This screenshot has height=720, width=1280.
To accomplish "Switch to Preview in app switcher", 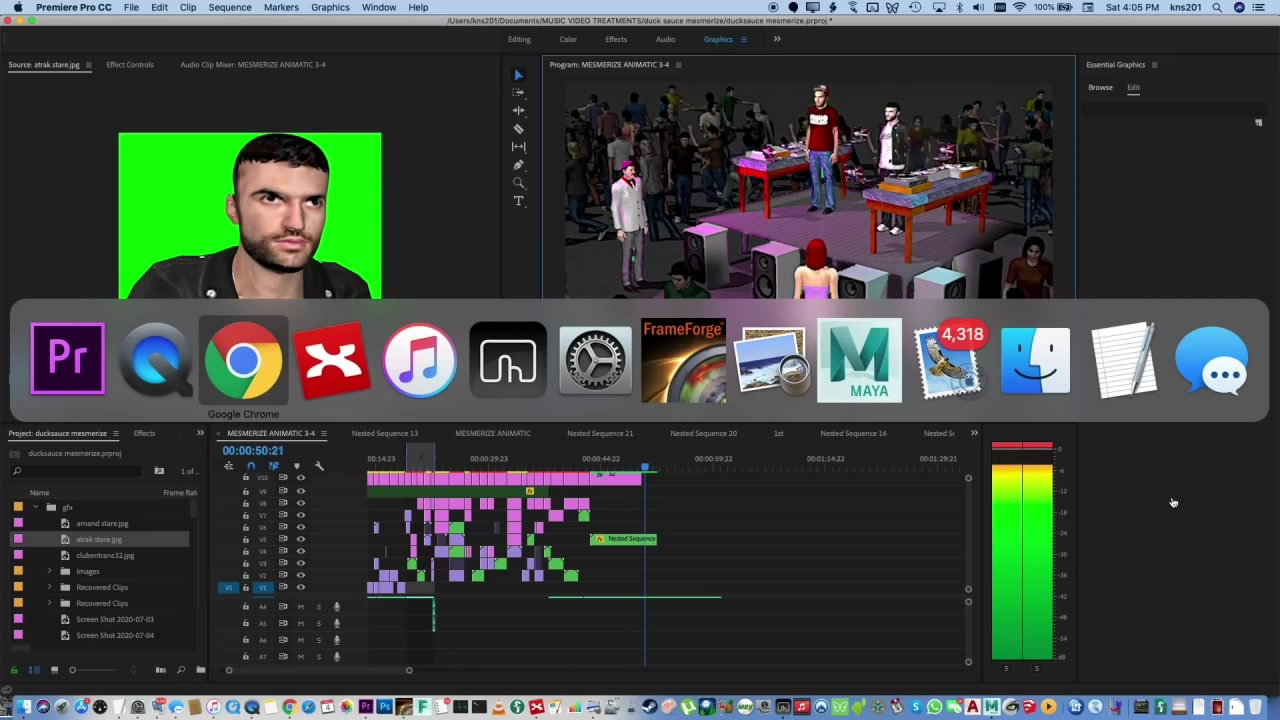I will (x=771, y=359).
